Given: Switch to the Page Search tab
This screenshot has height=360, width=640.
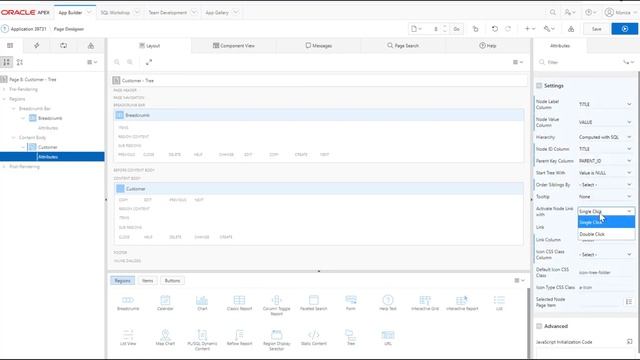Looking at the screenshot, I should 403,46.
